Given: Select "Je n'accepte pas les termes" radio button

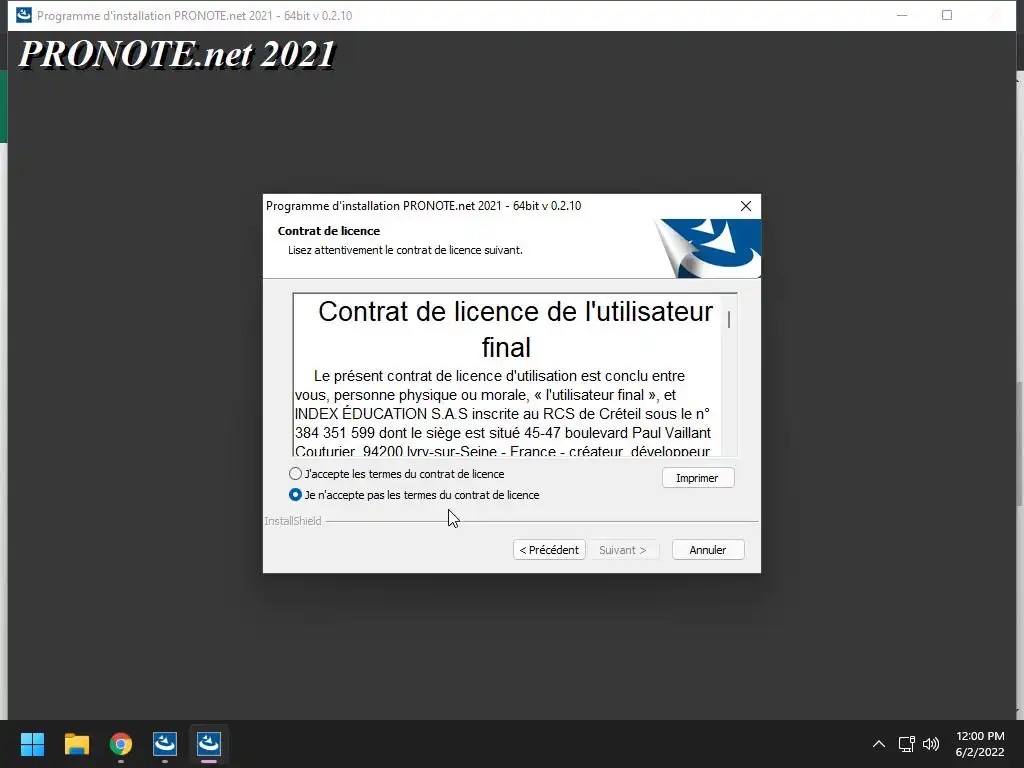Looking at the screenshot, I should [295, 494].
